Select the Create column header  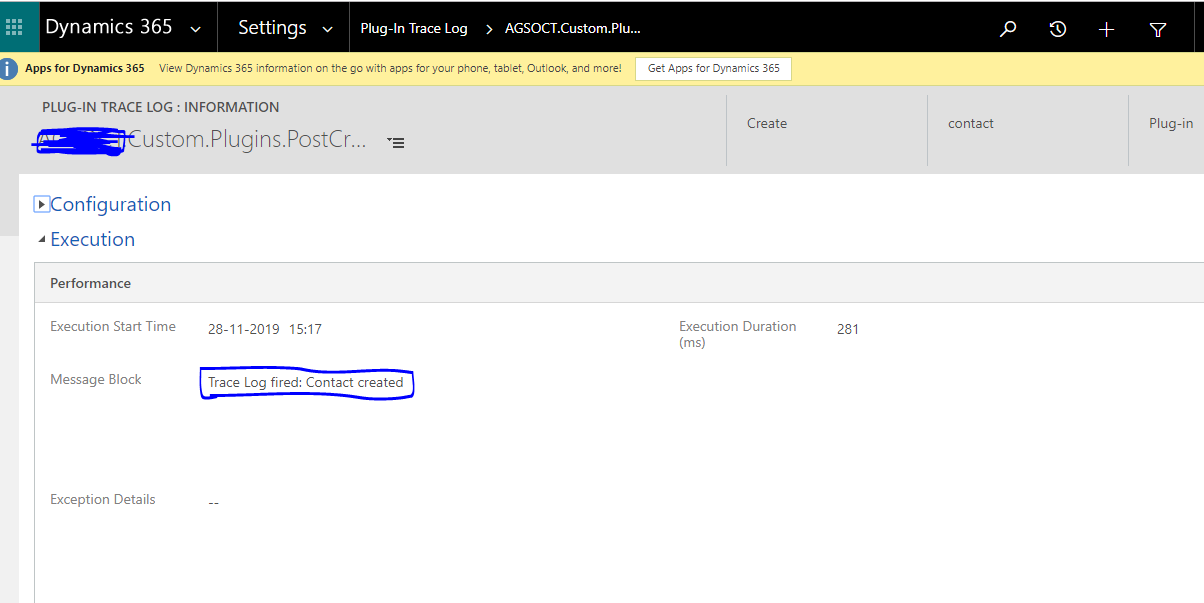(x=766, y=122)
